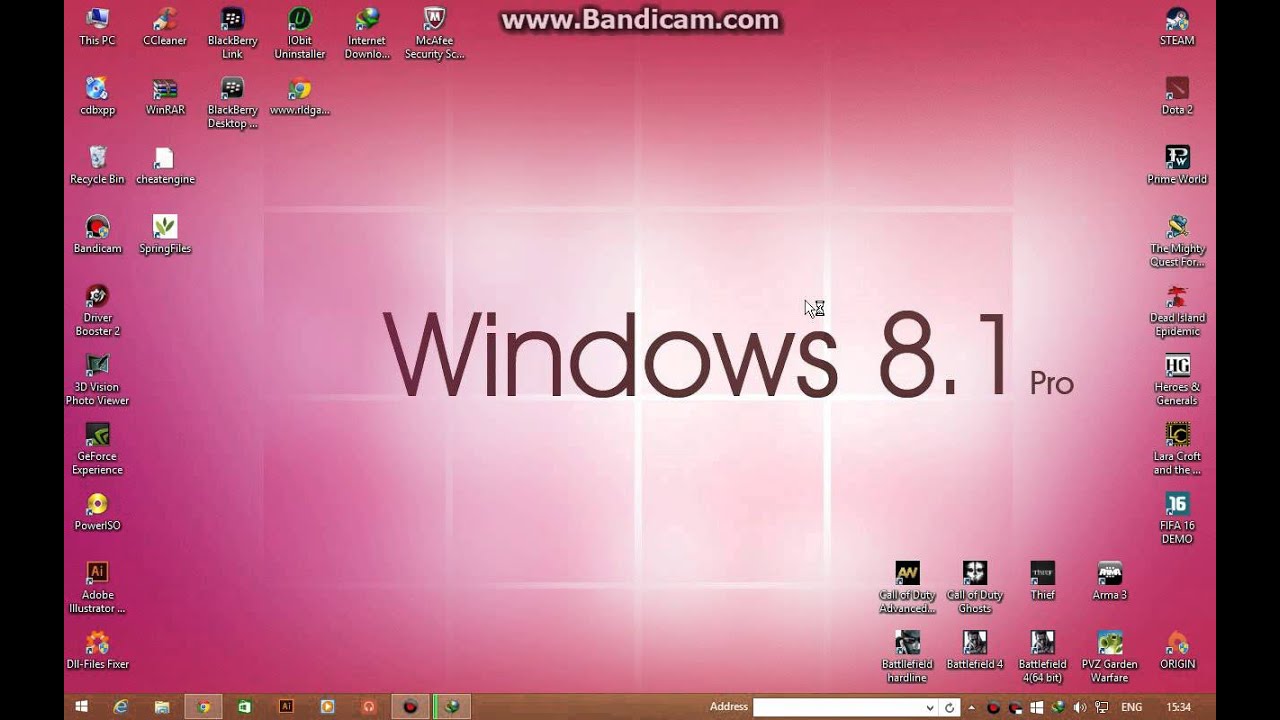The width and height of the screenshot is (1280, 720).
Task: Open Internet Explorer from taskbar
Action: (121, 707)
